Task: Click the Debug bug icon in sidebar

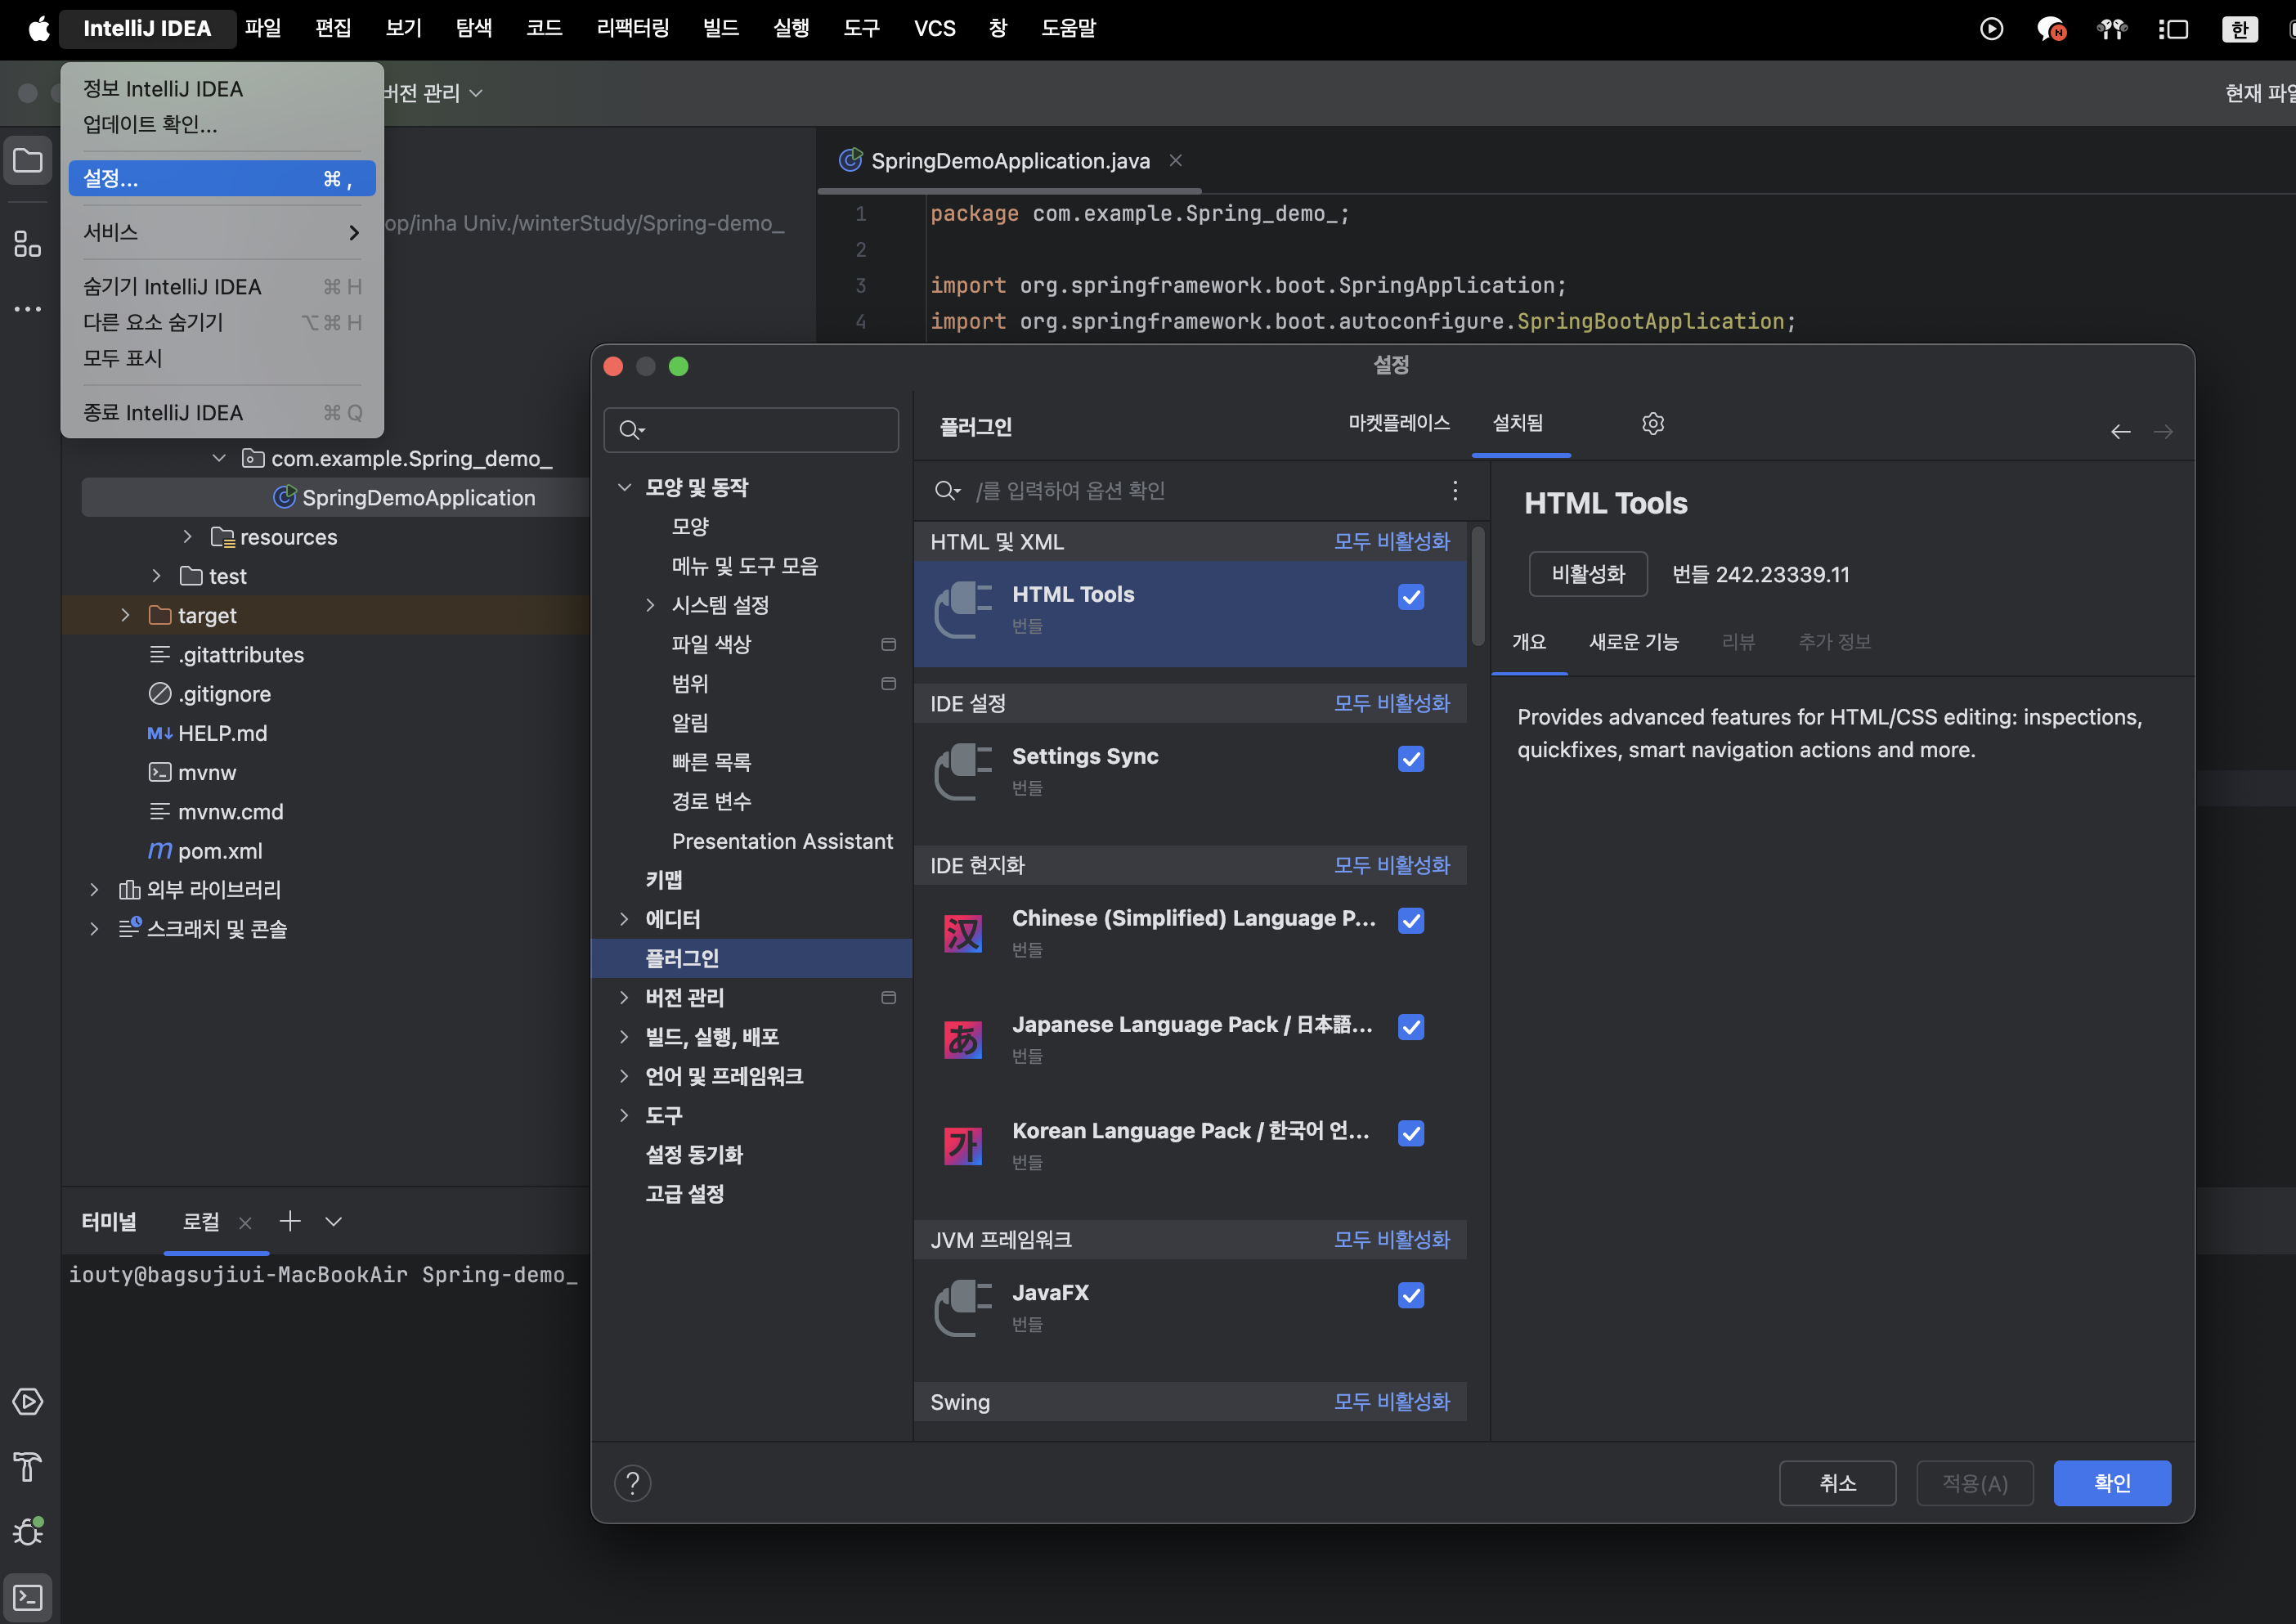Action: (x=28, y=1531)
